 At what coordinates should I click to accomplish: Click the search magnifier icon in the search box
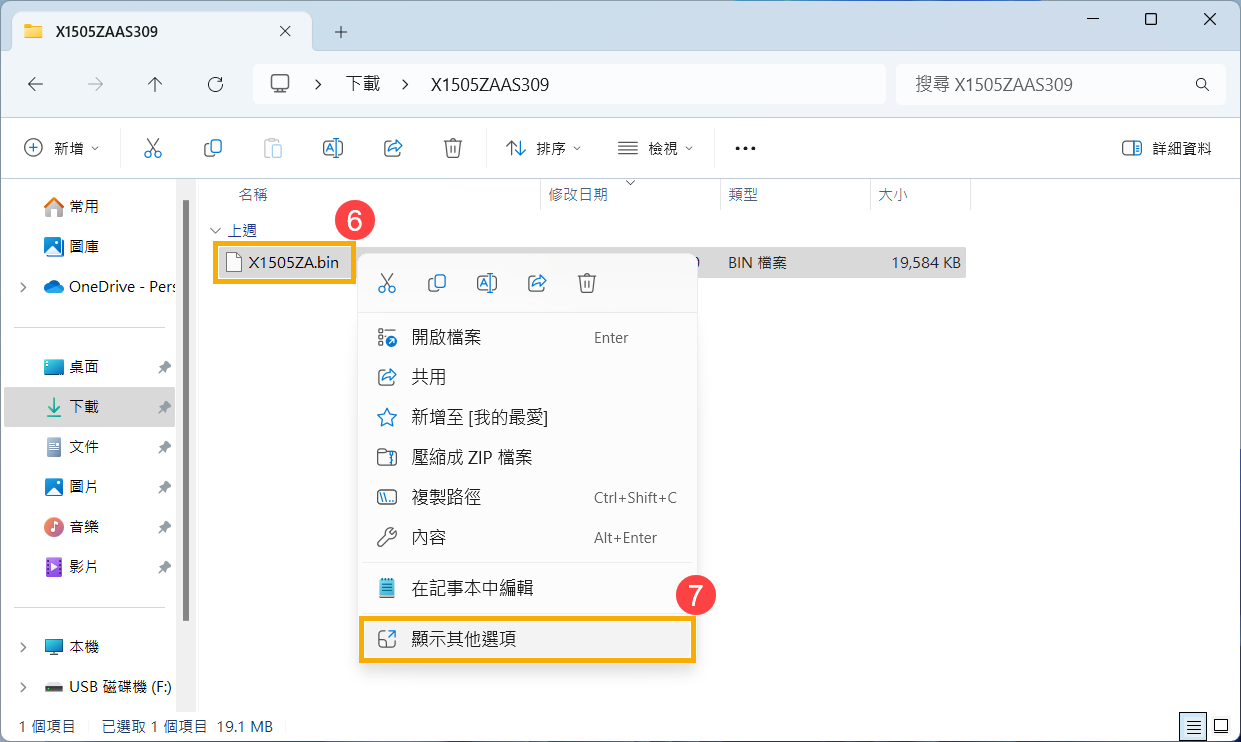(1202, 84)
